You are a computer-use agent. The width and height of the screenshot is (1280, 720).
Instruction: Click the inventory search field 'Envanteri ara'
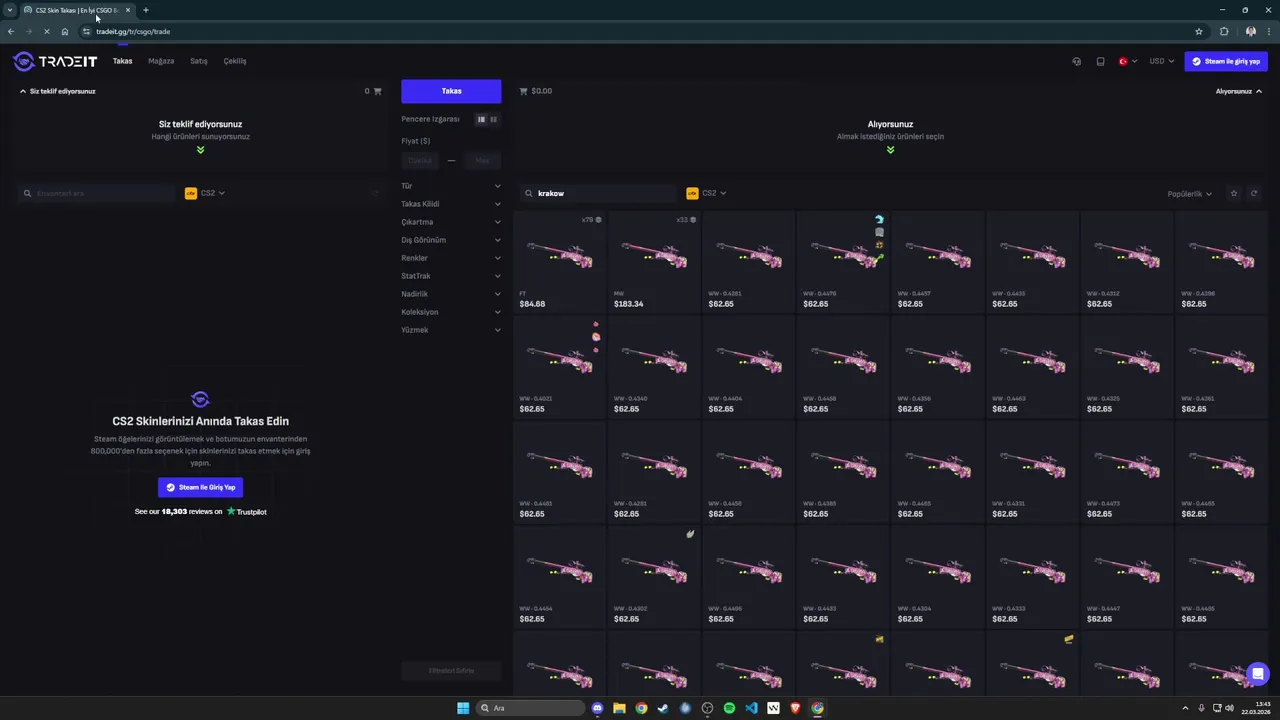tap(98, 193)
